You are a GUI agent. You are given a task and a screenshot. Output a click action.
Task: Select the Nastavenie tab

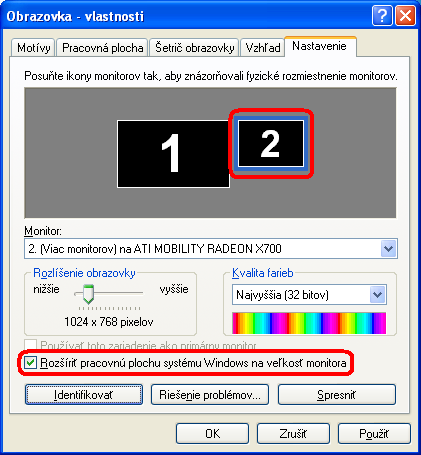tap(319, 46)
